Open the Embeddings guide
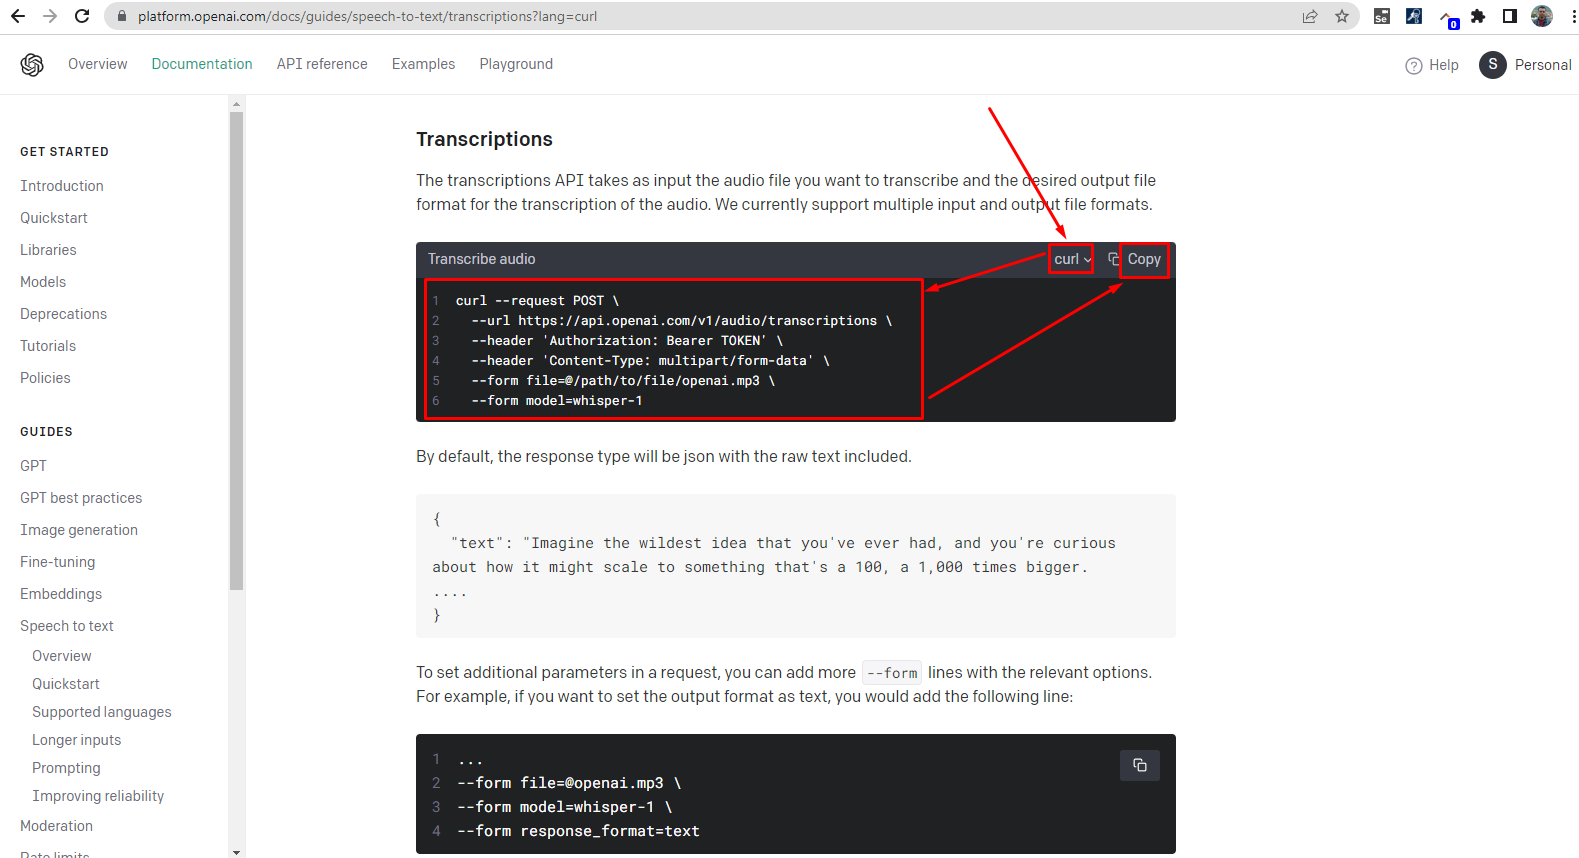The width and height of the screenshot is (1579, 858). pos(61,594)
